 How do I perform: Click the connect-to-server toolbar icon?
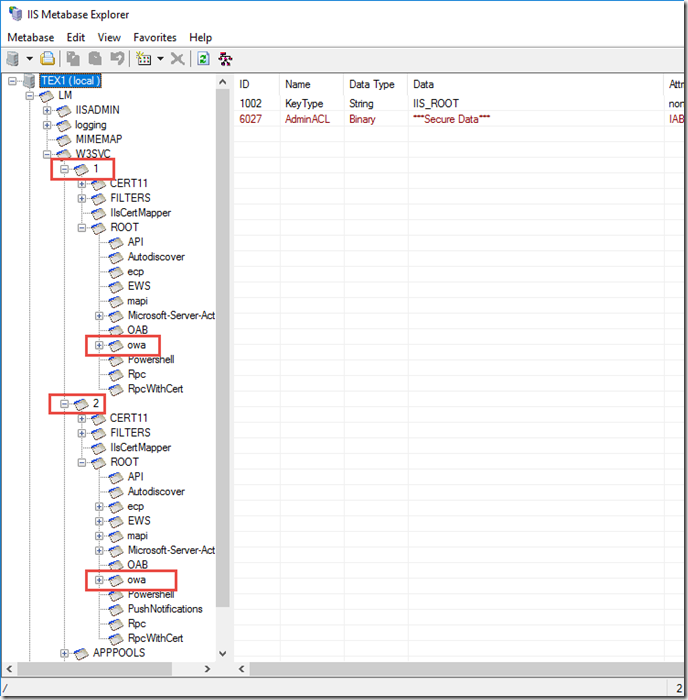13,59
